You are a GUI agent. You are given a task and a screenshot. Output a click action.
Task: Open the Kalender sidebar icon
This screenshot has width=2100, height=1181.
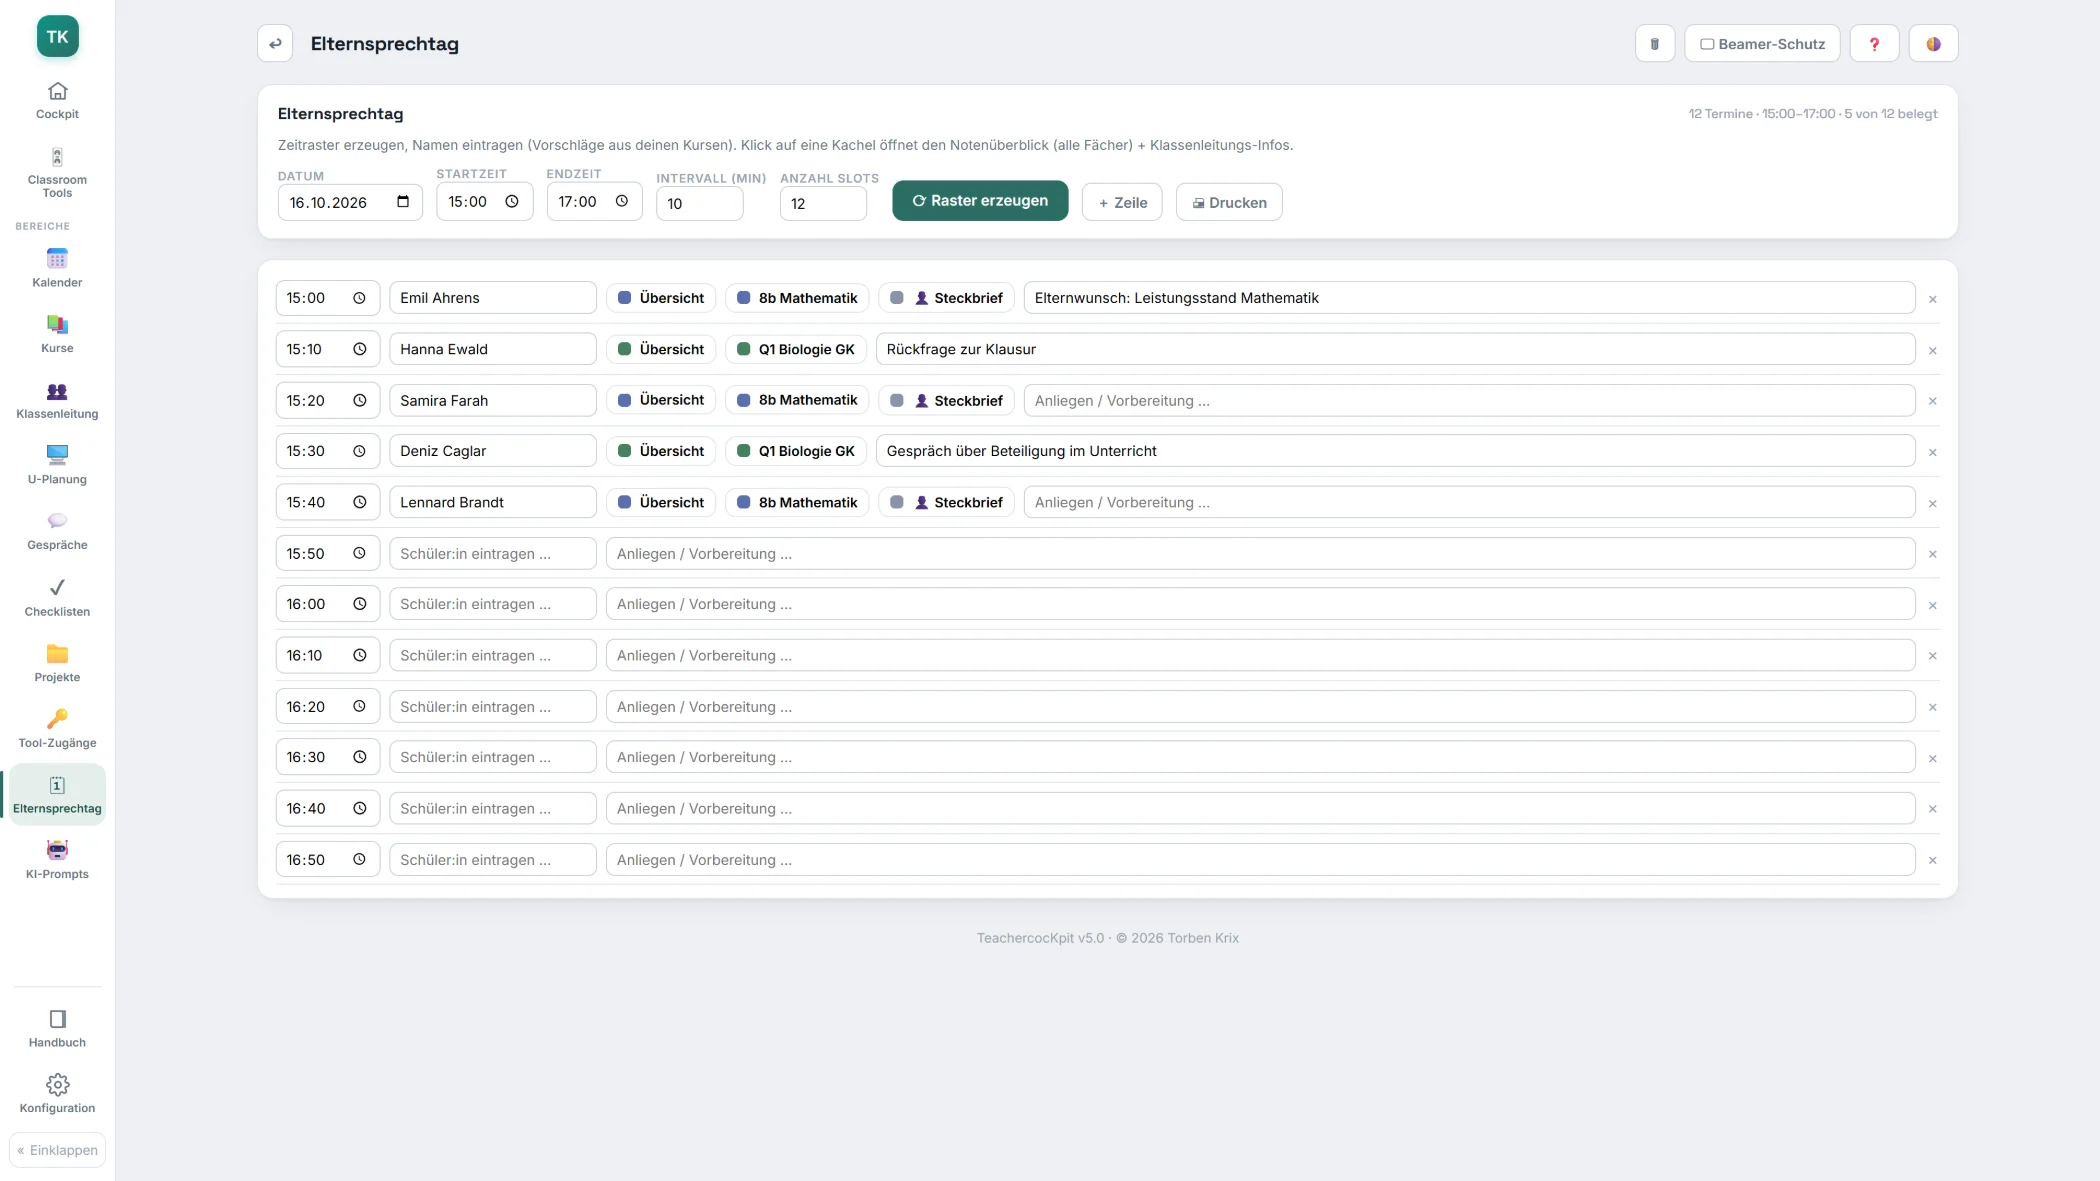[57, 259]
